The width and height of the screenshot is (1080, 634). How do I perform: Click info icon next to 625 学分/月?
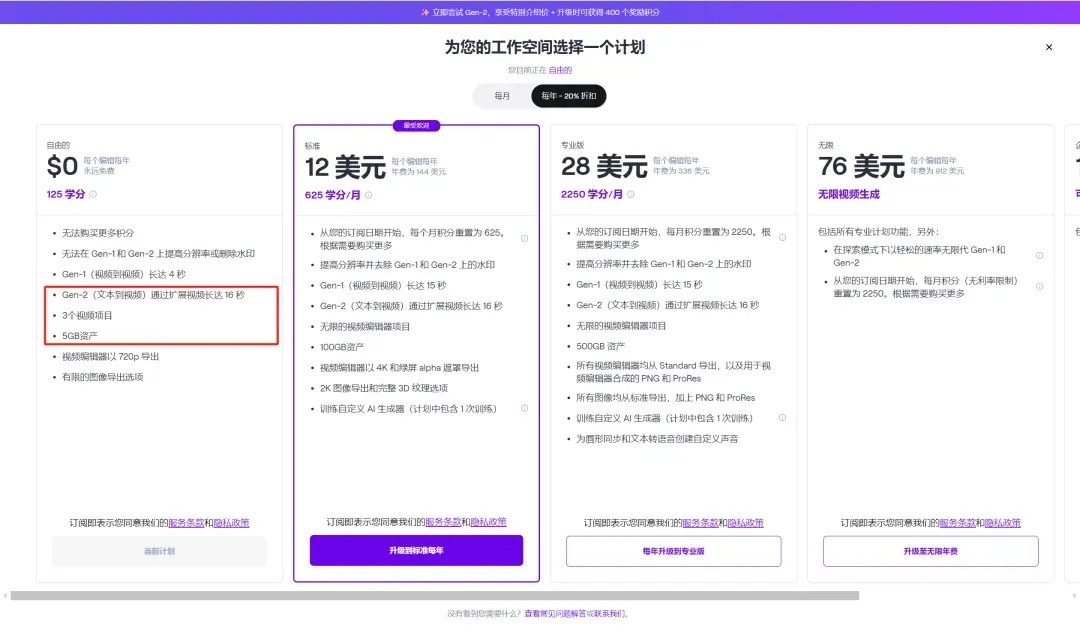tap(368, 195)
